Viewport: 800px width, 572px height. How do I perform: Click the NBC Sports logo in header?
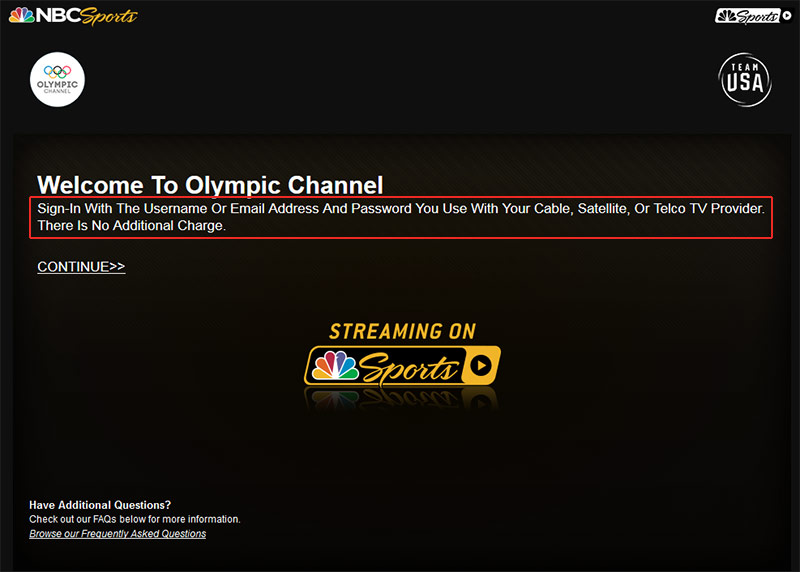73,16
